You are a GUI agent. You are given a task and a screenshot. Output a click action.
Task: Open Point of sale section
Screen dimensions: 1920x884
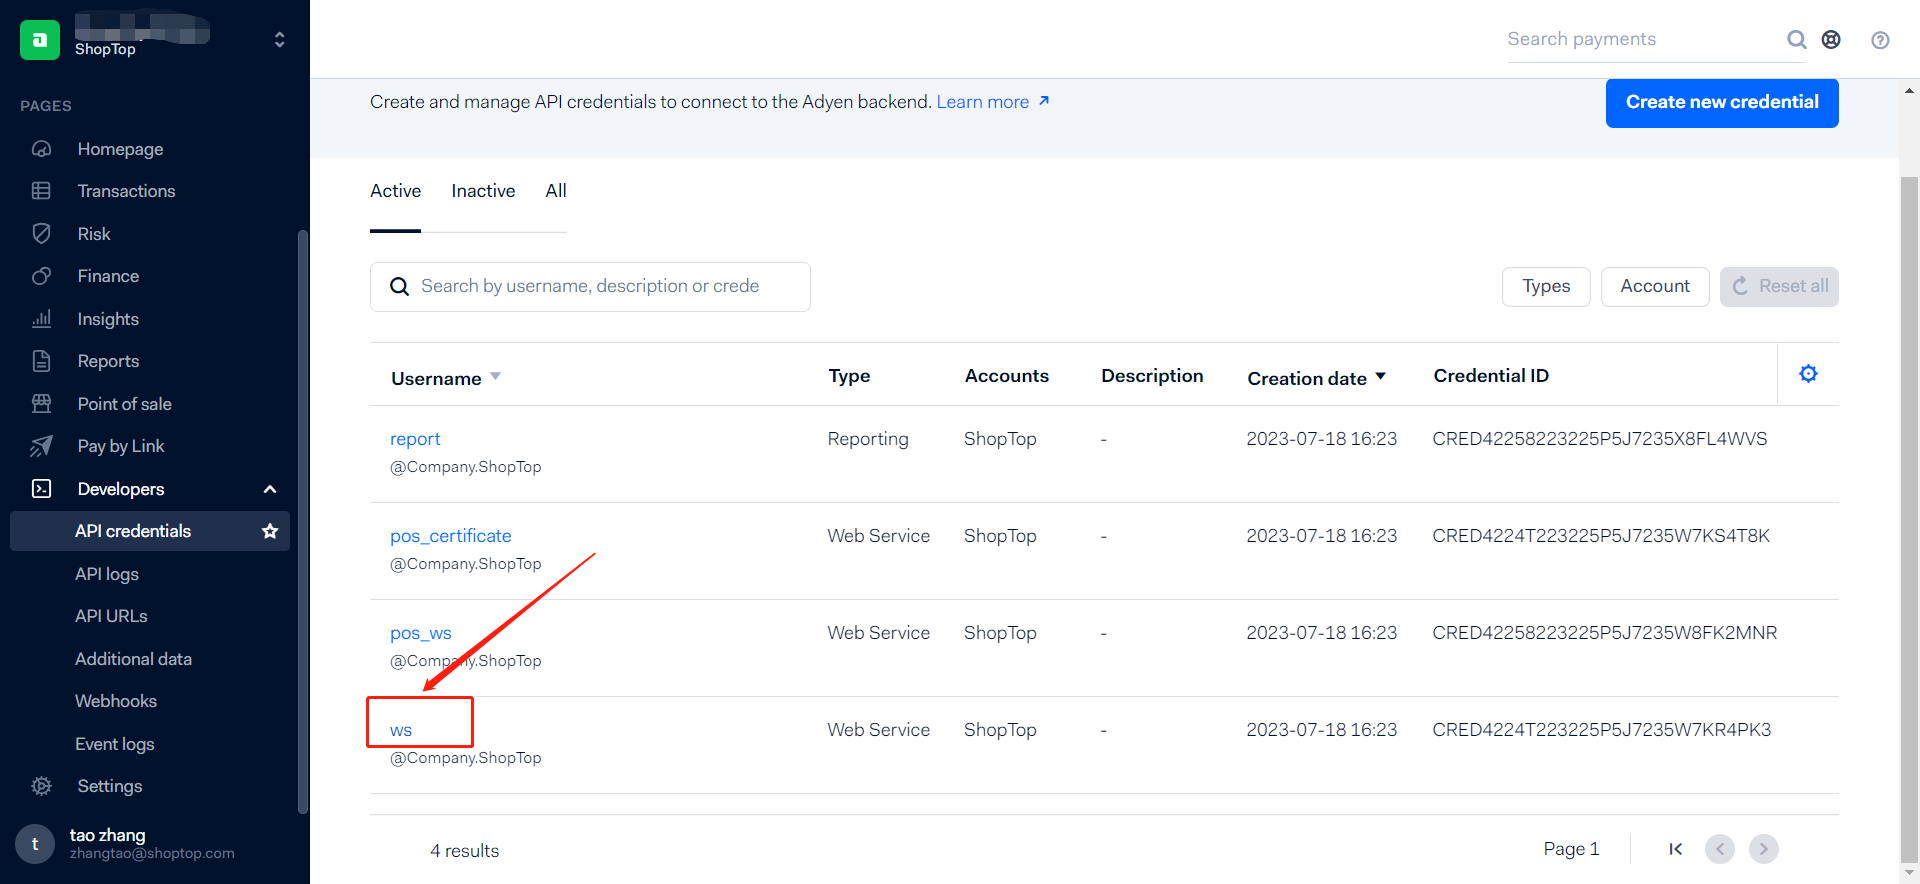click(124, 404)
